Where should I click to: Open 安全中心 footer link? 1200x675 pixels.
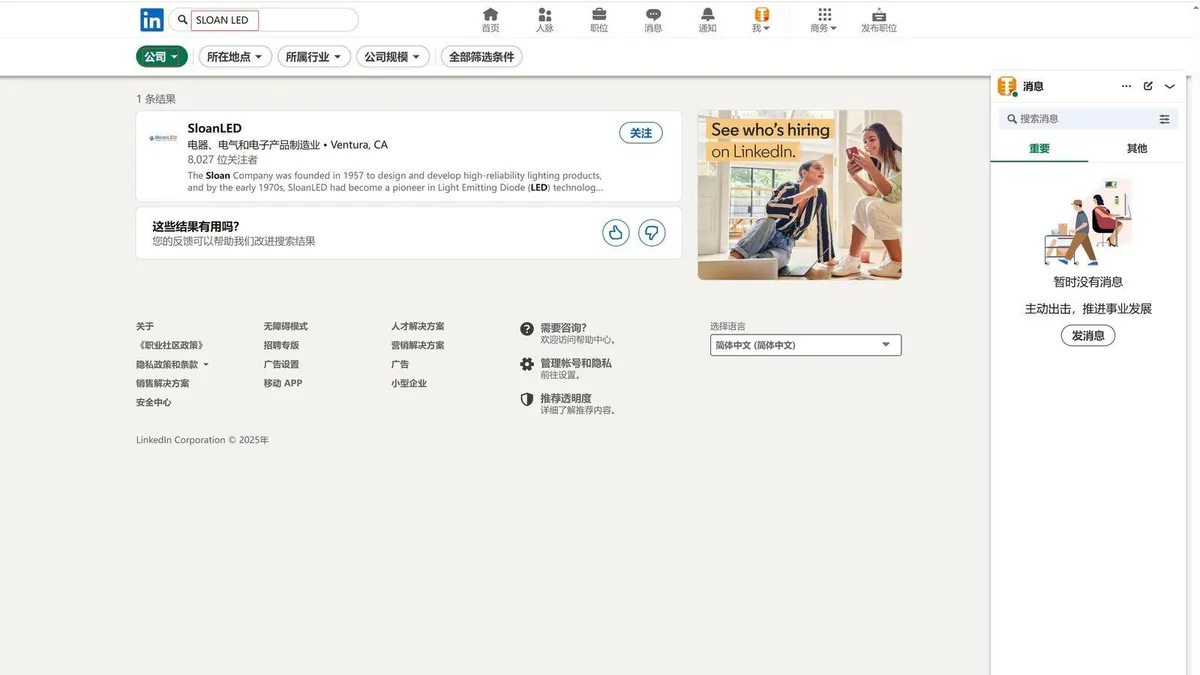(154, 403)
